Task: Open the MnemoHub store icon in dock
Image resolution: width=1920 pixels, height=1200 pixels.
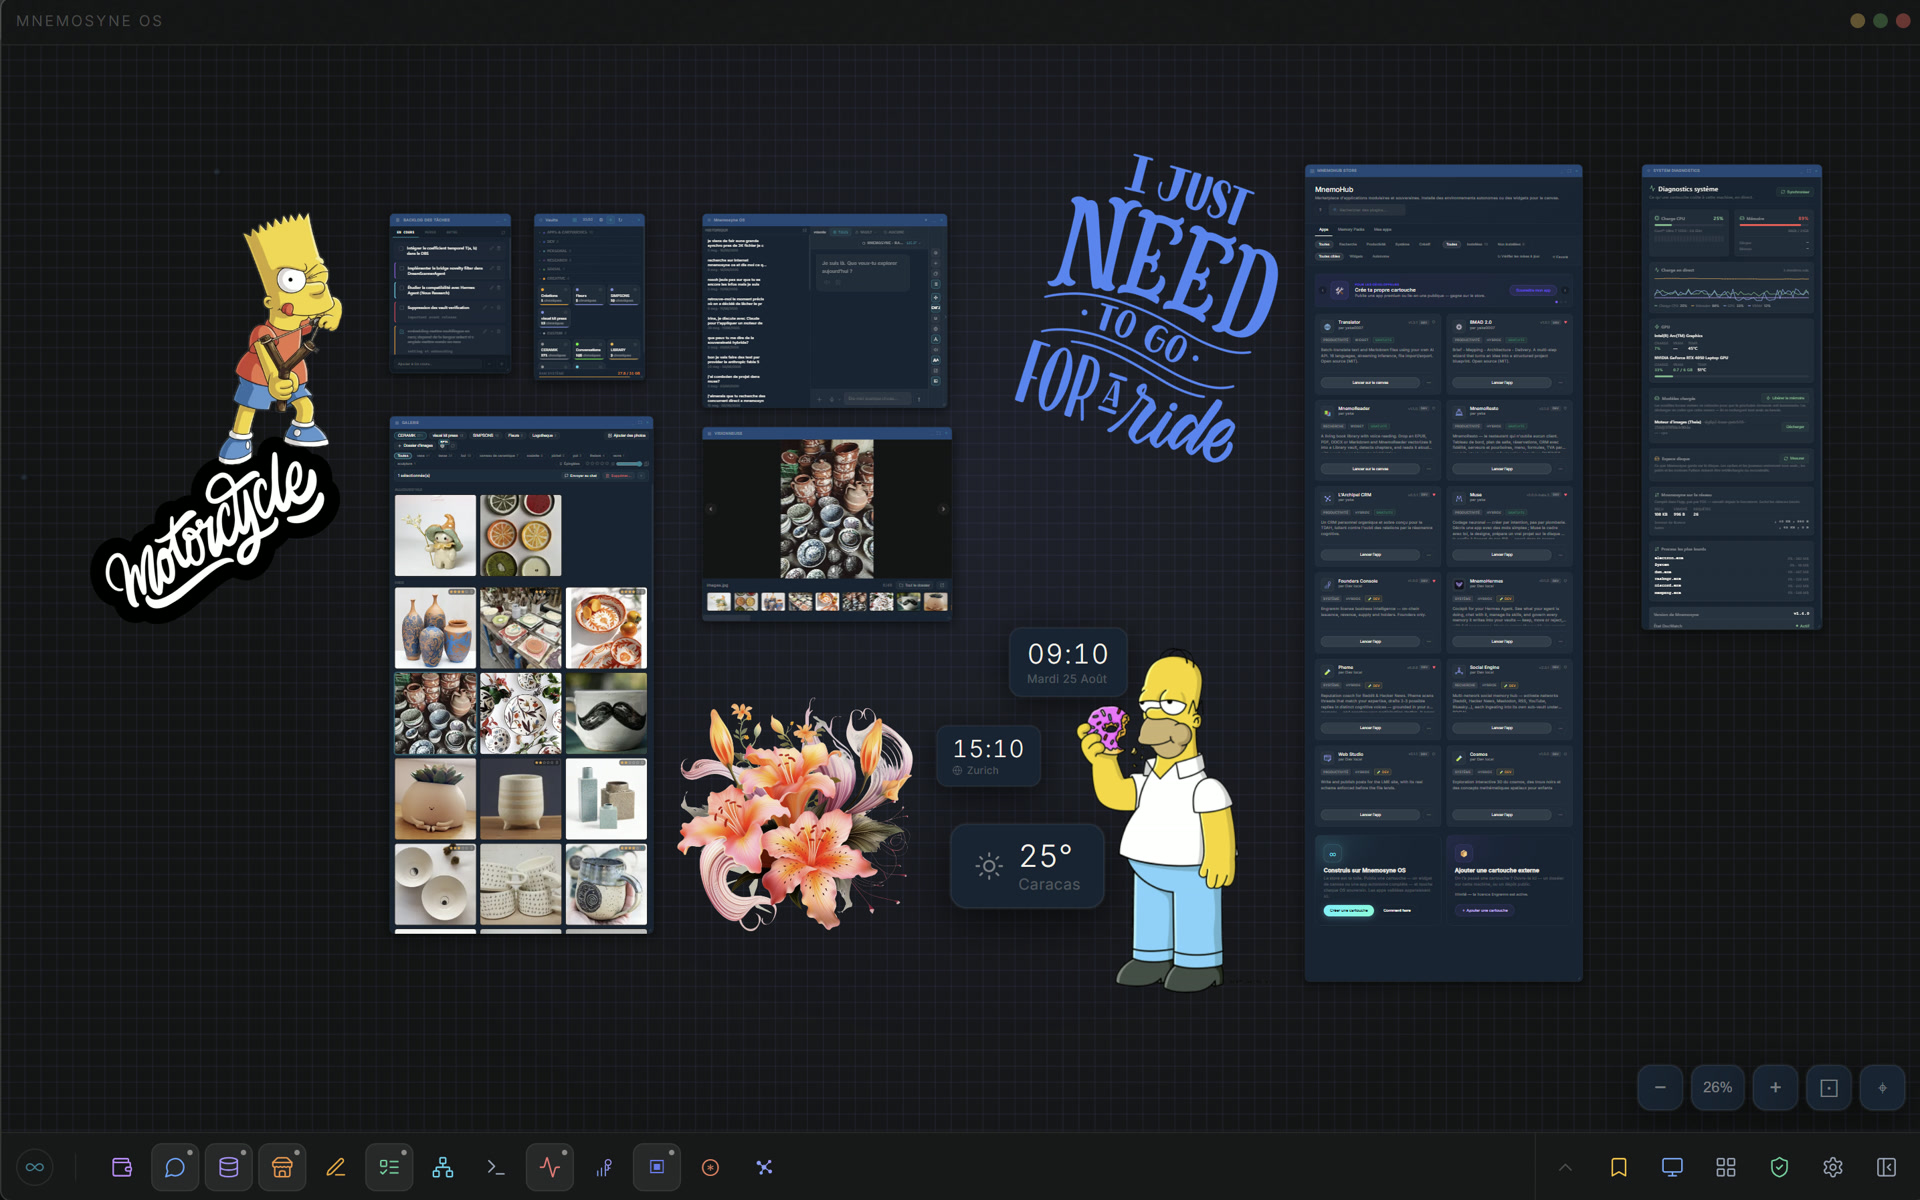Action: point(282,1167)
